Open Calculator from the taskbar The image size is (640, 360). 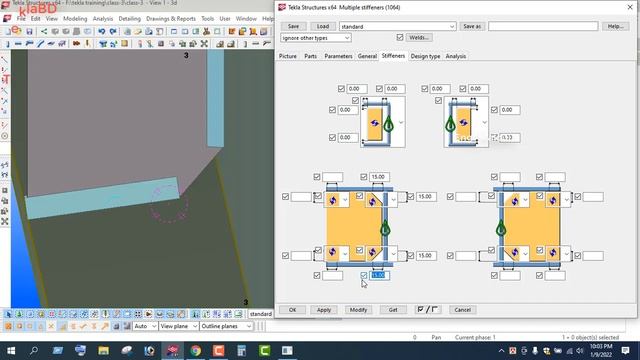tap(242, 351)
